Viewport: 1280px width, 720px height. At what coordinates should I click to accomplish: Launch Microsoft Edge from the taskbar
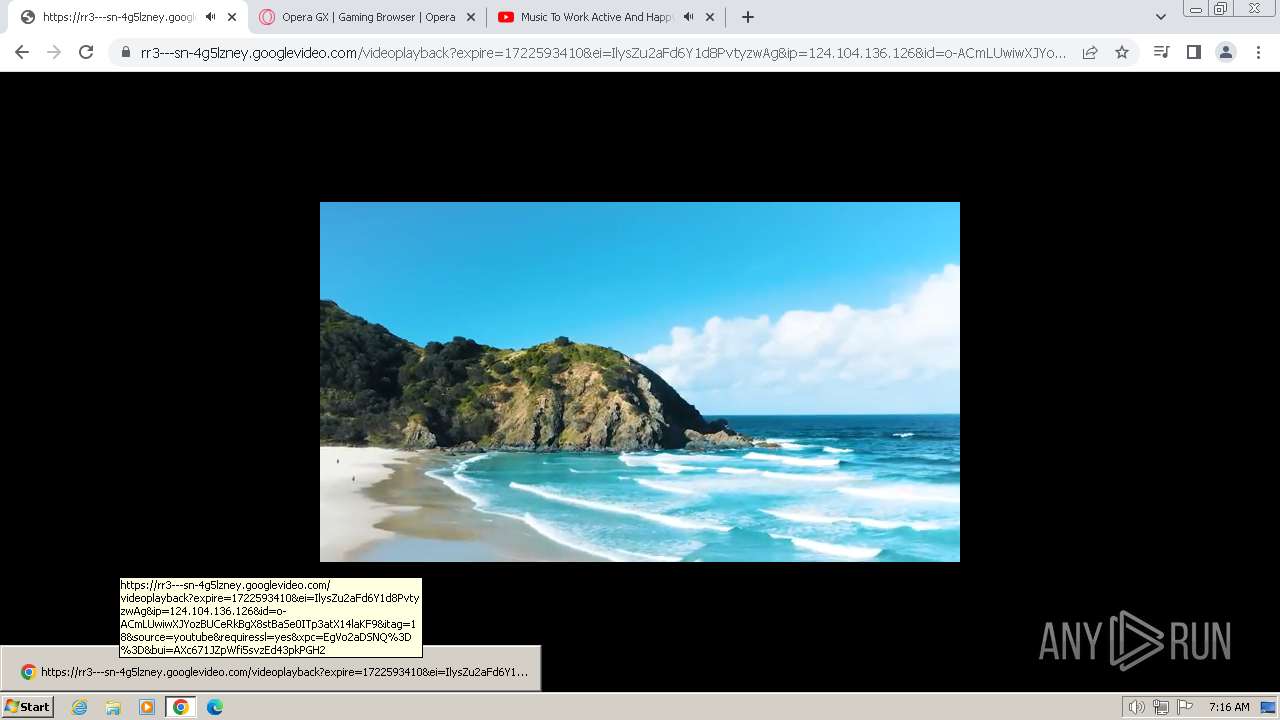pos(214,707)
